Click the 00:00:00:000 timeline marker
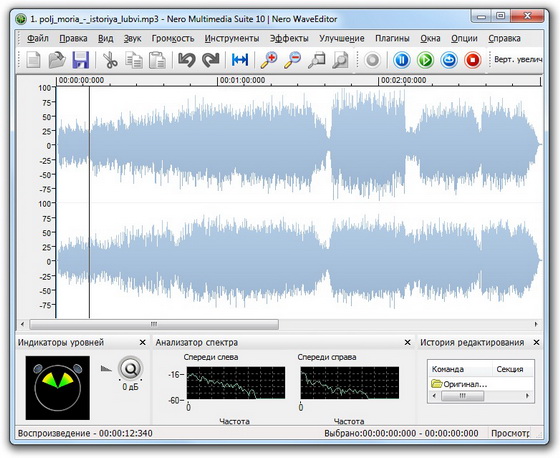The width and height of the screenshot is (560, 458). pos(81,80)
